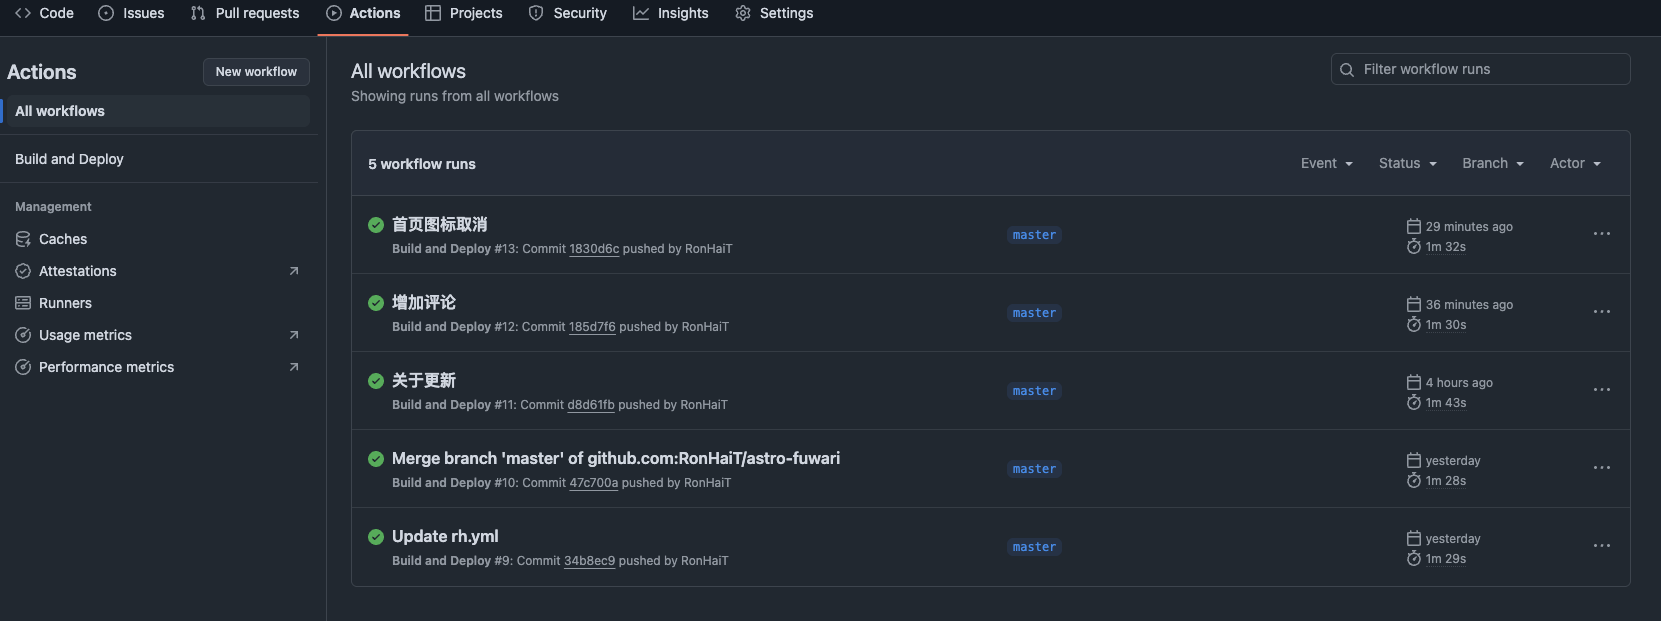1661x621 pixels.
Task: Expand the Branch filter dropdown
Action: [x=1493, y=163]
